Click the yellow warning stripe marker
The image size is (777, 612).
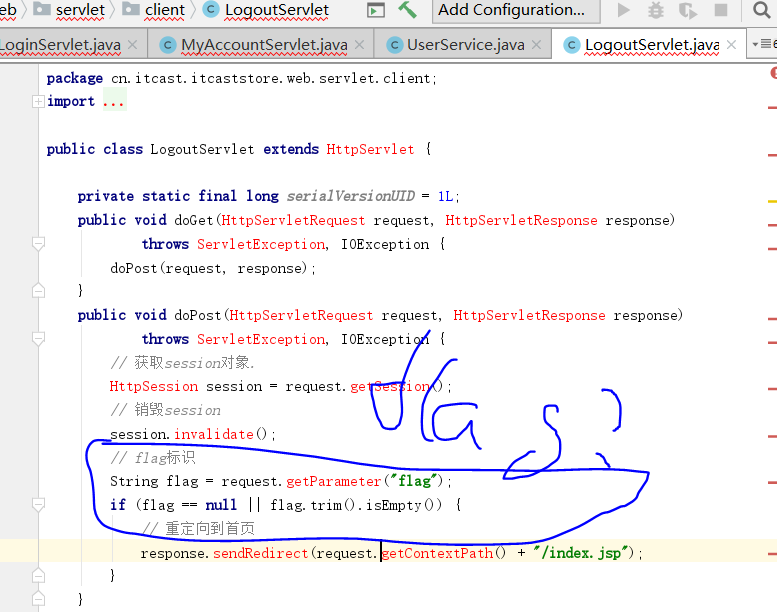[772, 202]
